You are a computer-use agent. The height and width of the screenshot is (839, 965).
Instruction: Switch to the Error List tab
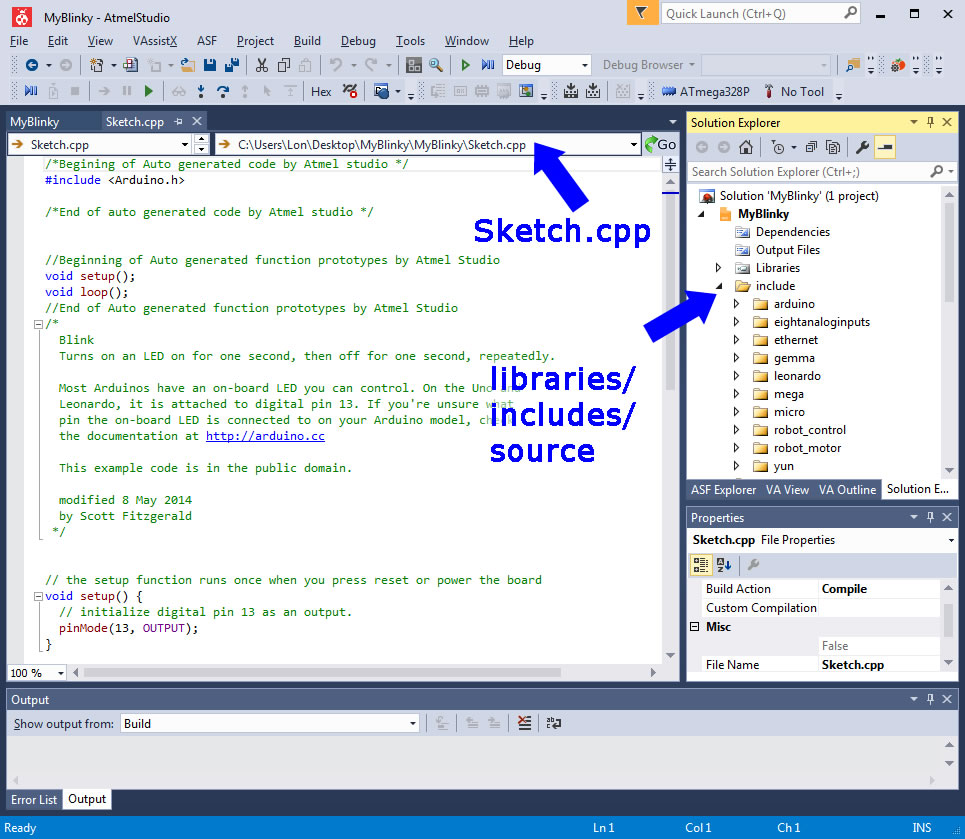coord(34,800)
